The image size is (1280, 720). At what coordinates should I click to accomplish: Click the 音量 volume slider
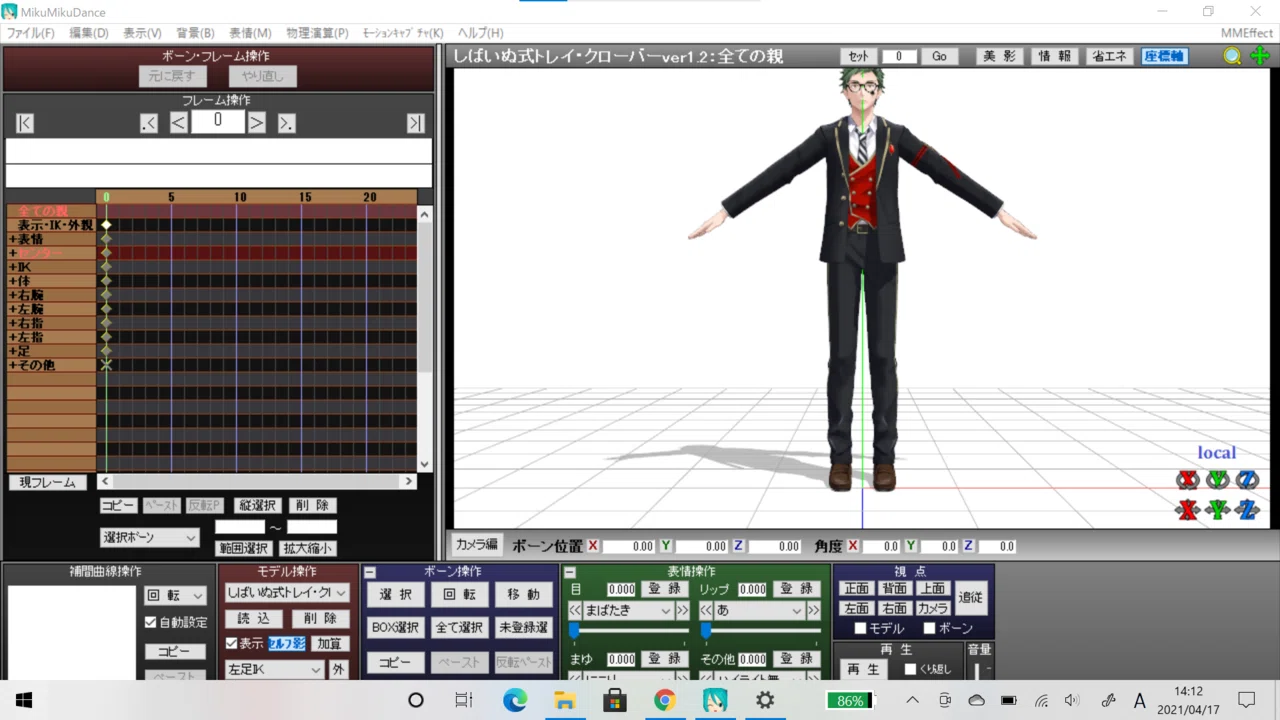click(x=979, y=670)
